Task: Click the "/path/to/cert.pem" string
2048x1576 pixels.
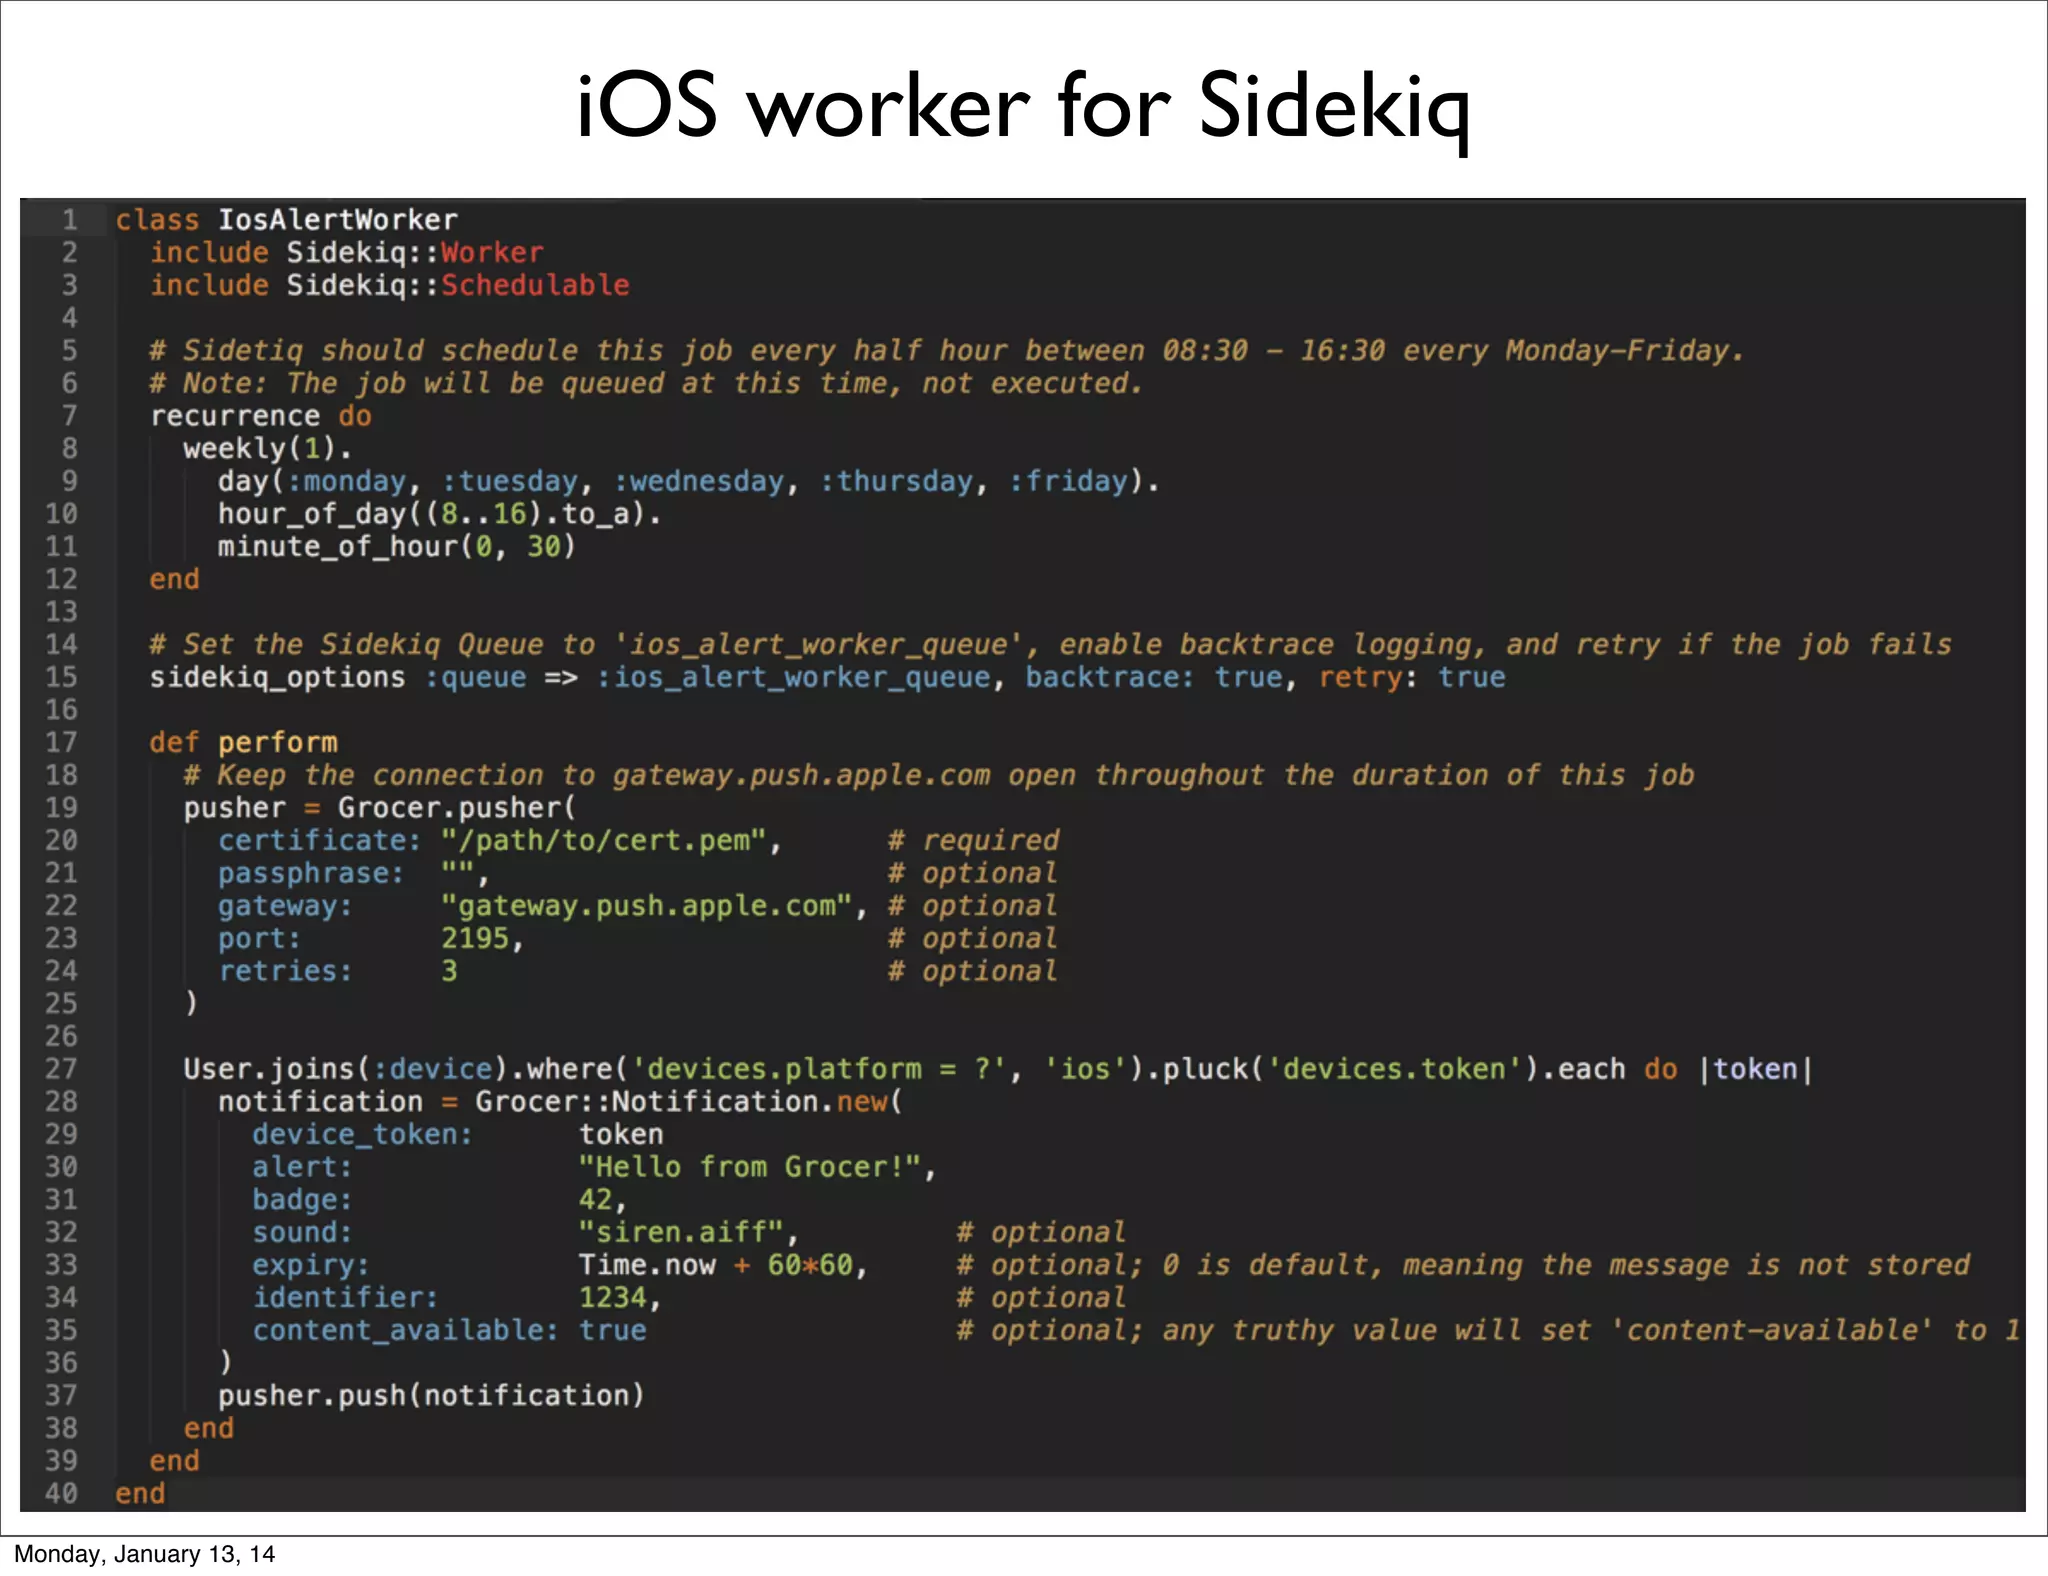Action: click(x=603, y=840)
